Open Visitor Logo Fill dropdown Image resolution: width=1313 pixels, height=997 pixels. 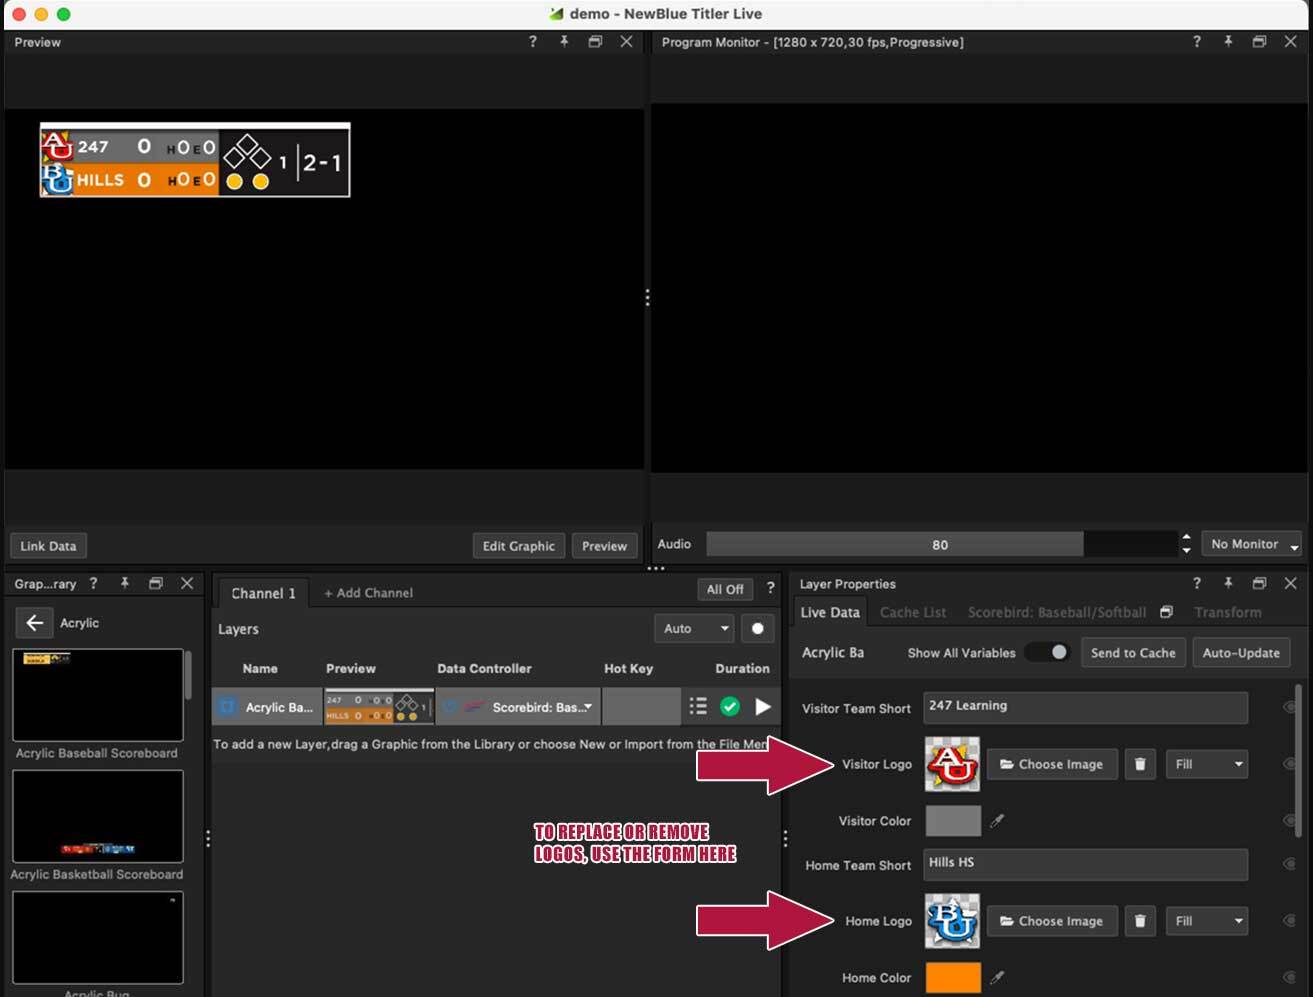point(1207,764)
